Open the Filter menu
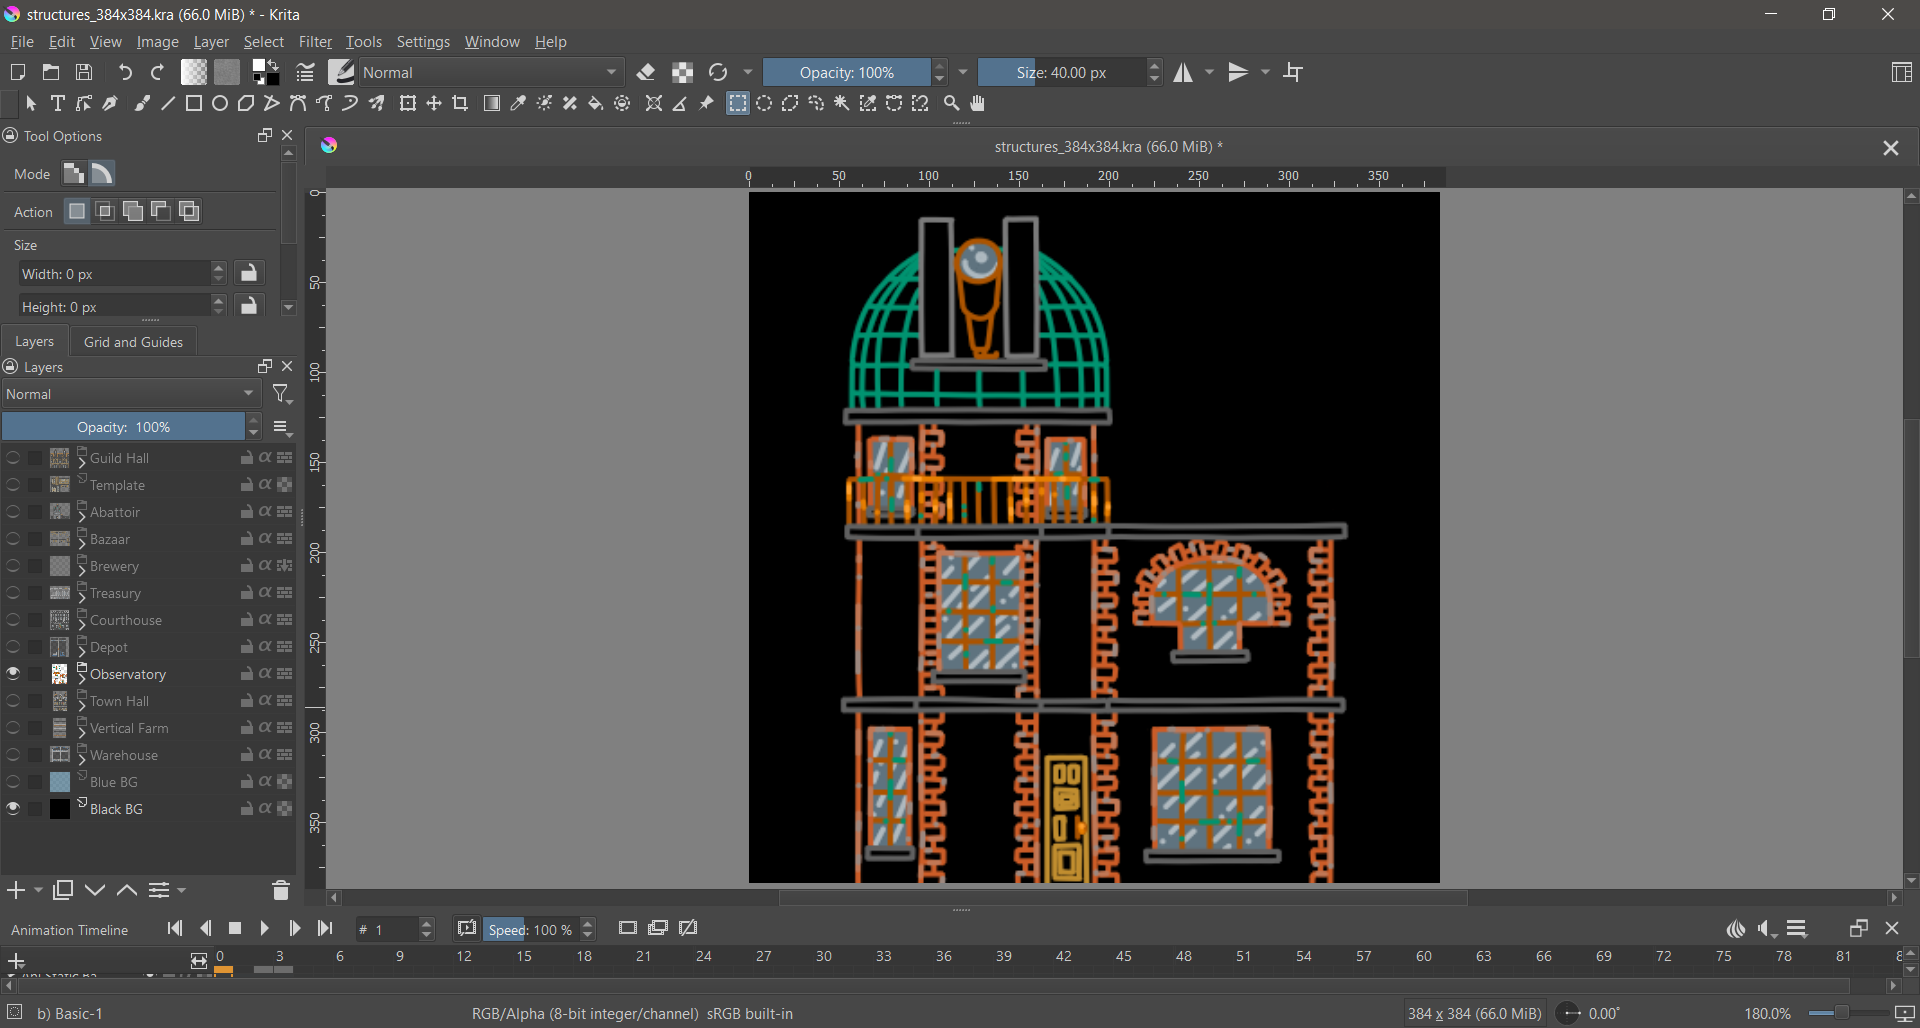The height and width of the screenshot is (1028, 1920). pyautogui.click(x=315, y=42)
